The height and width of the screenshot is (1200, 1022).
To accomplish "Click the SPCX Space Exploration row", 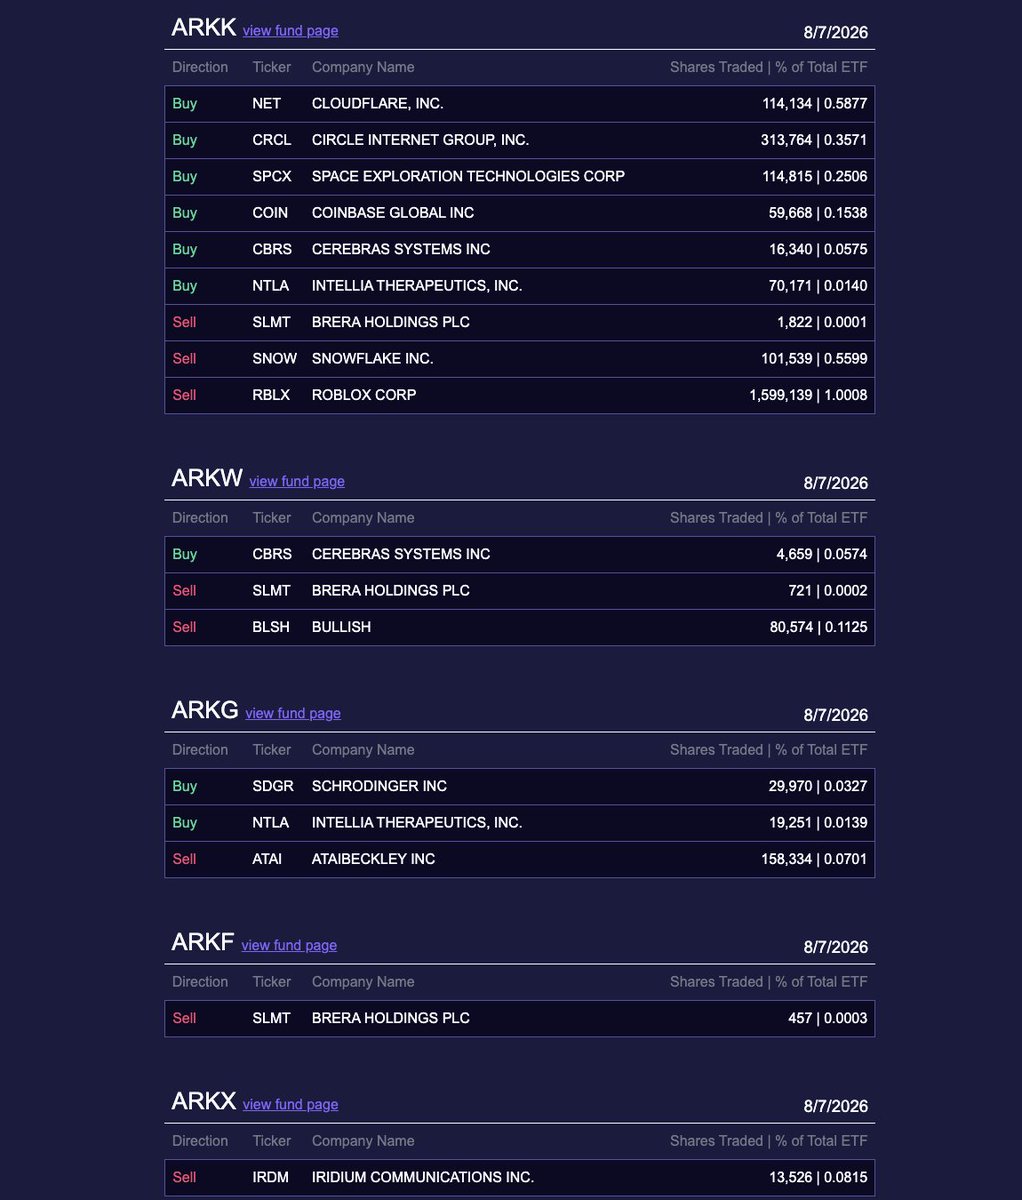I will (520, 177).
